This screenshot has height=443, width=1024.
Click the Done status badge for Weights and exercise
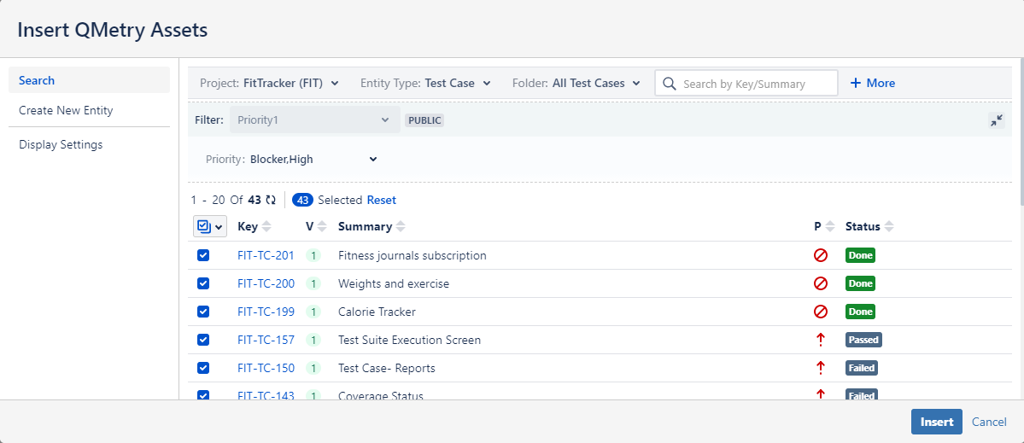point(860,284)
